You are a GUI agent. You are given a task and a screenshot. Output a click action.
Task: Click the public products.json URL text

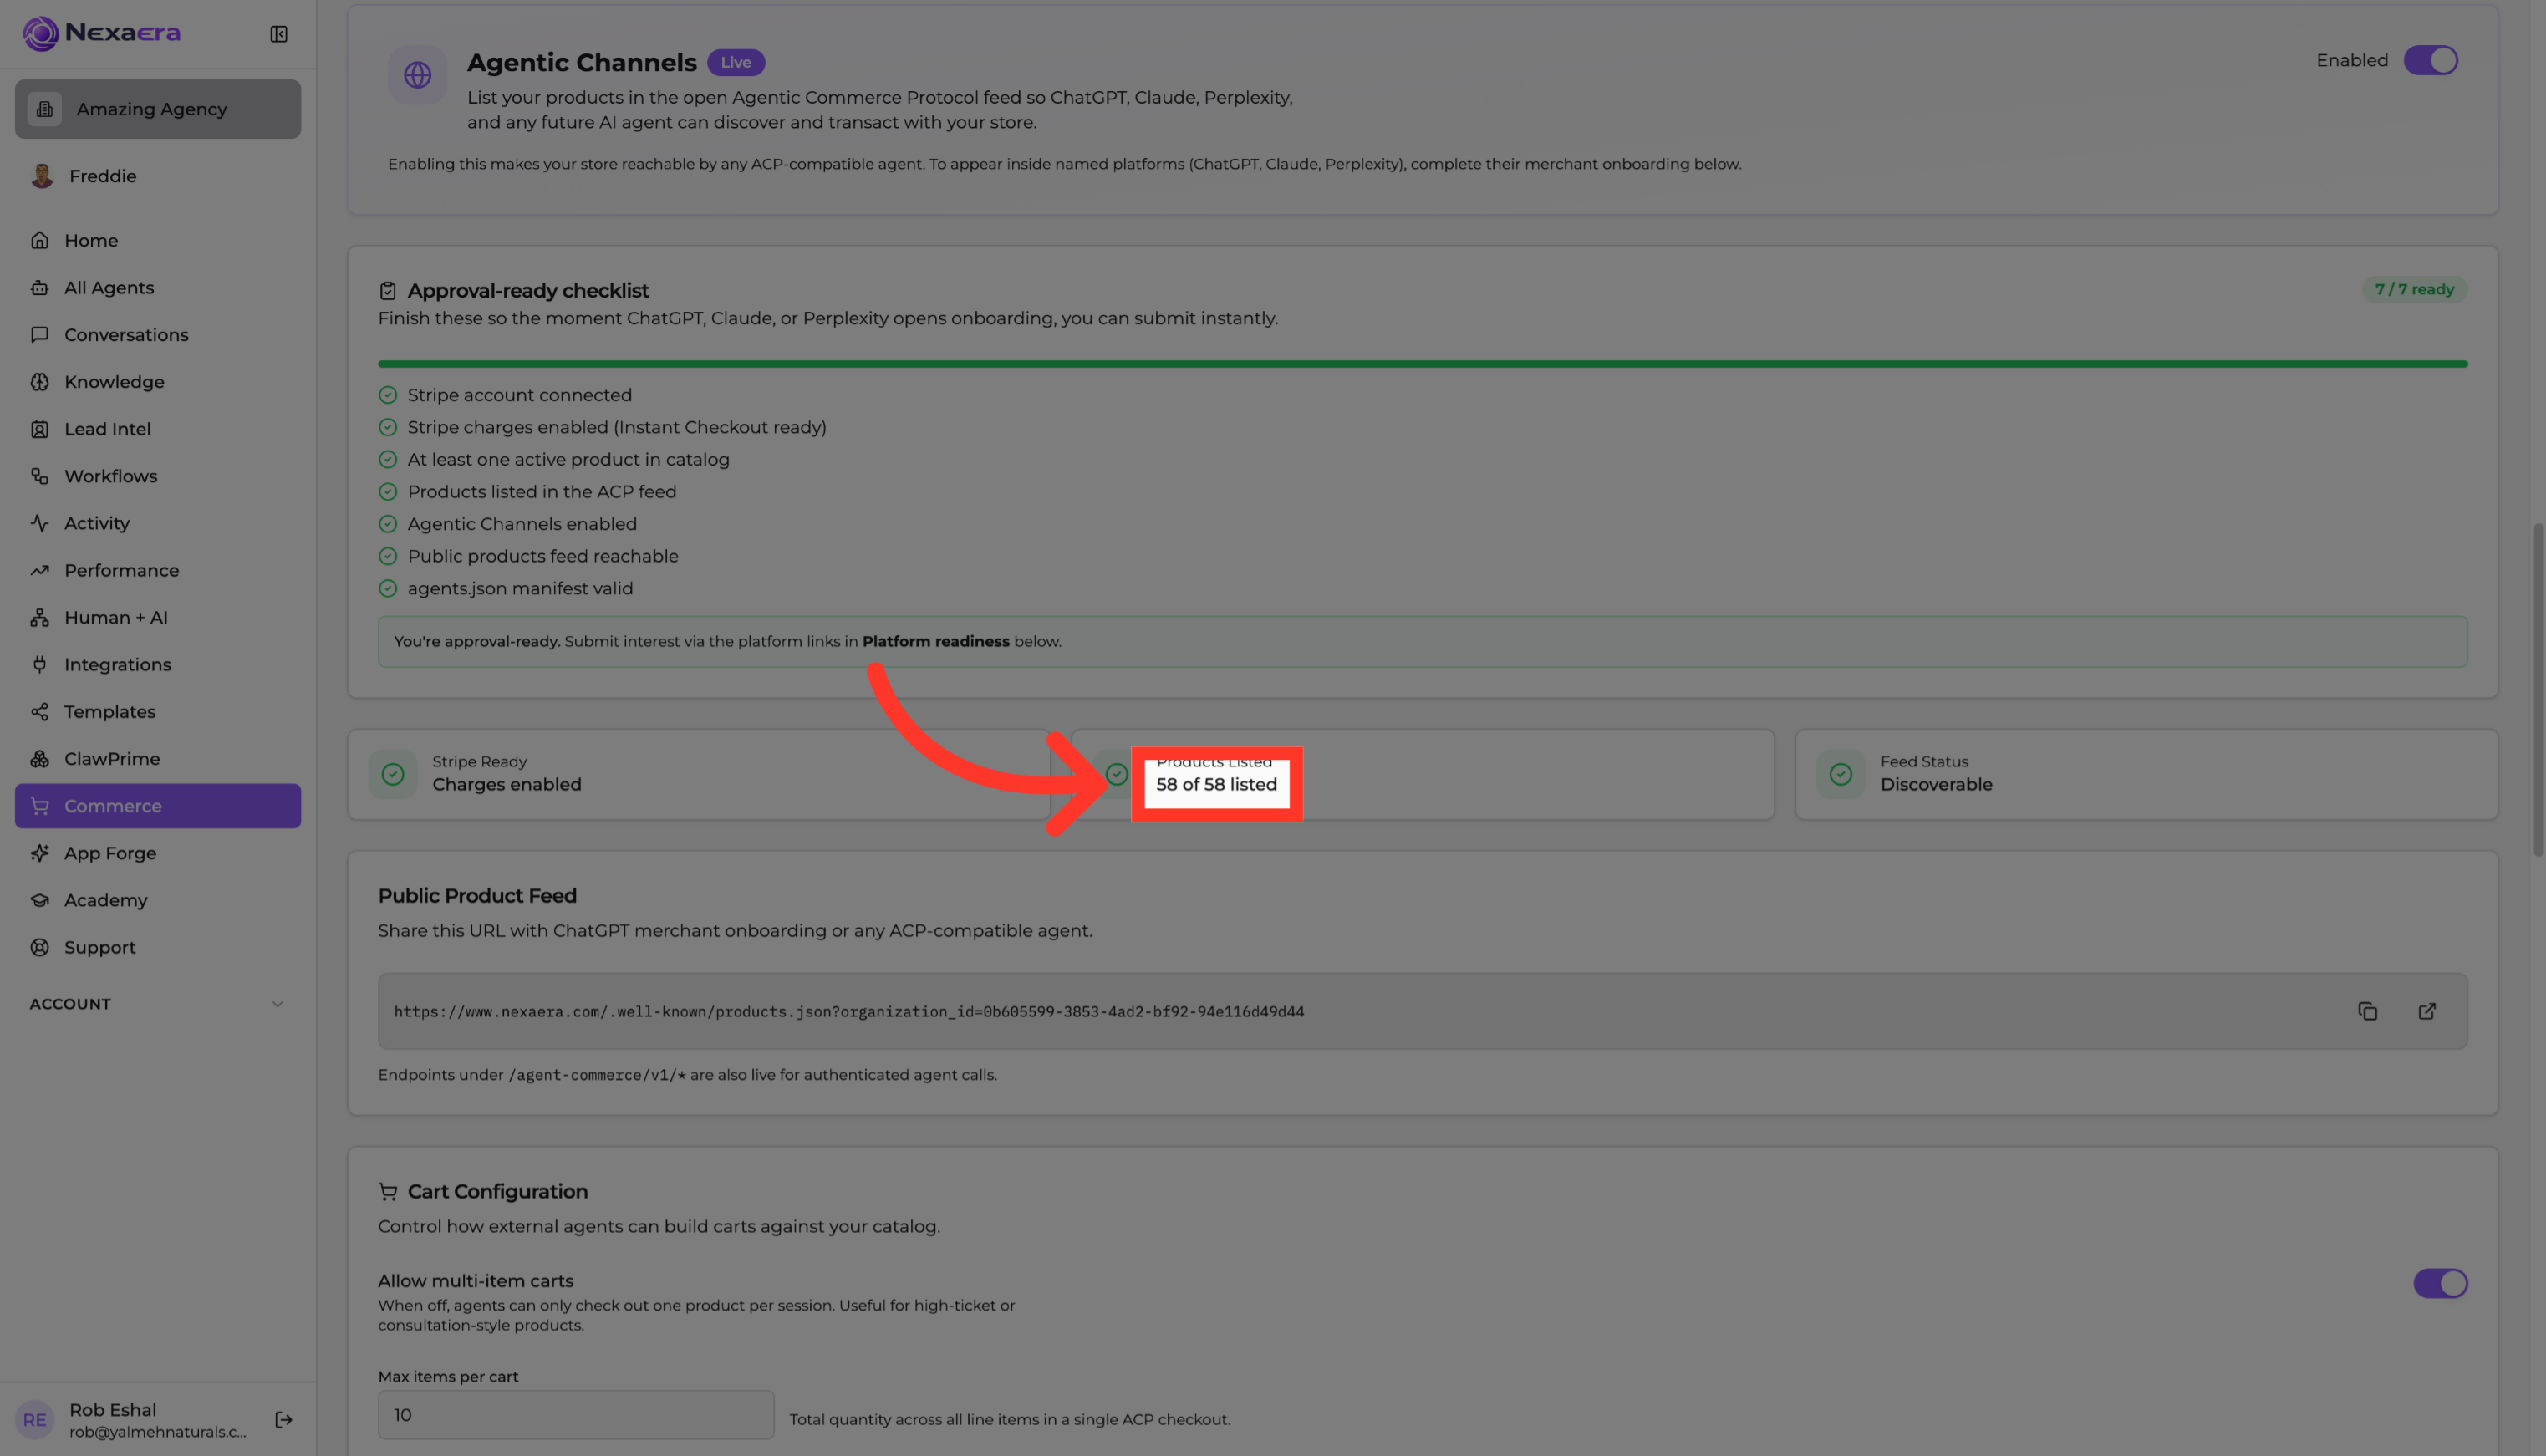tap(849, 1012)
